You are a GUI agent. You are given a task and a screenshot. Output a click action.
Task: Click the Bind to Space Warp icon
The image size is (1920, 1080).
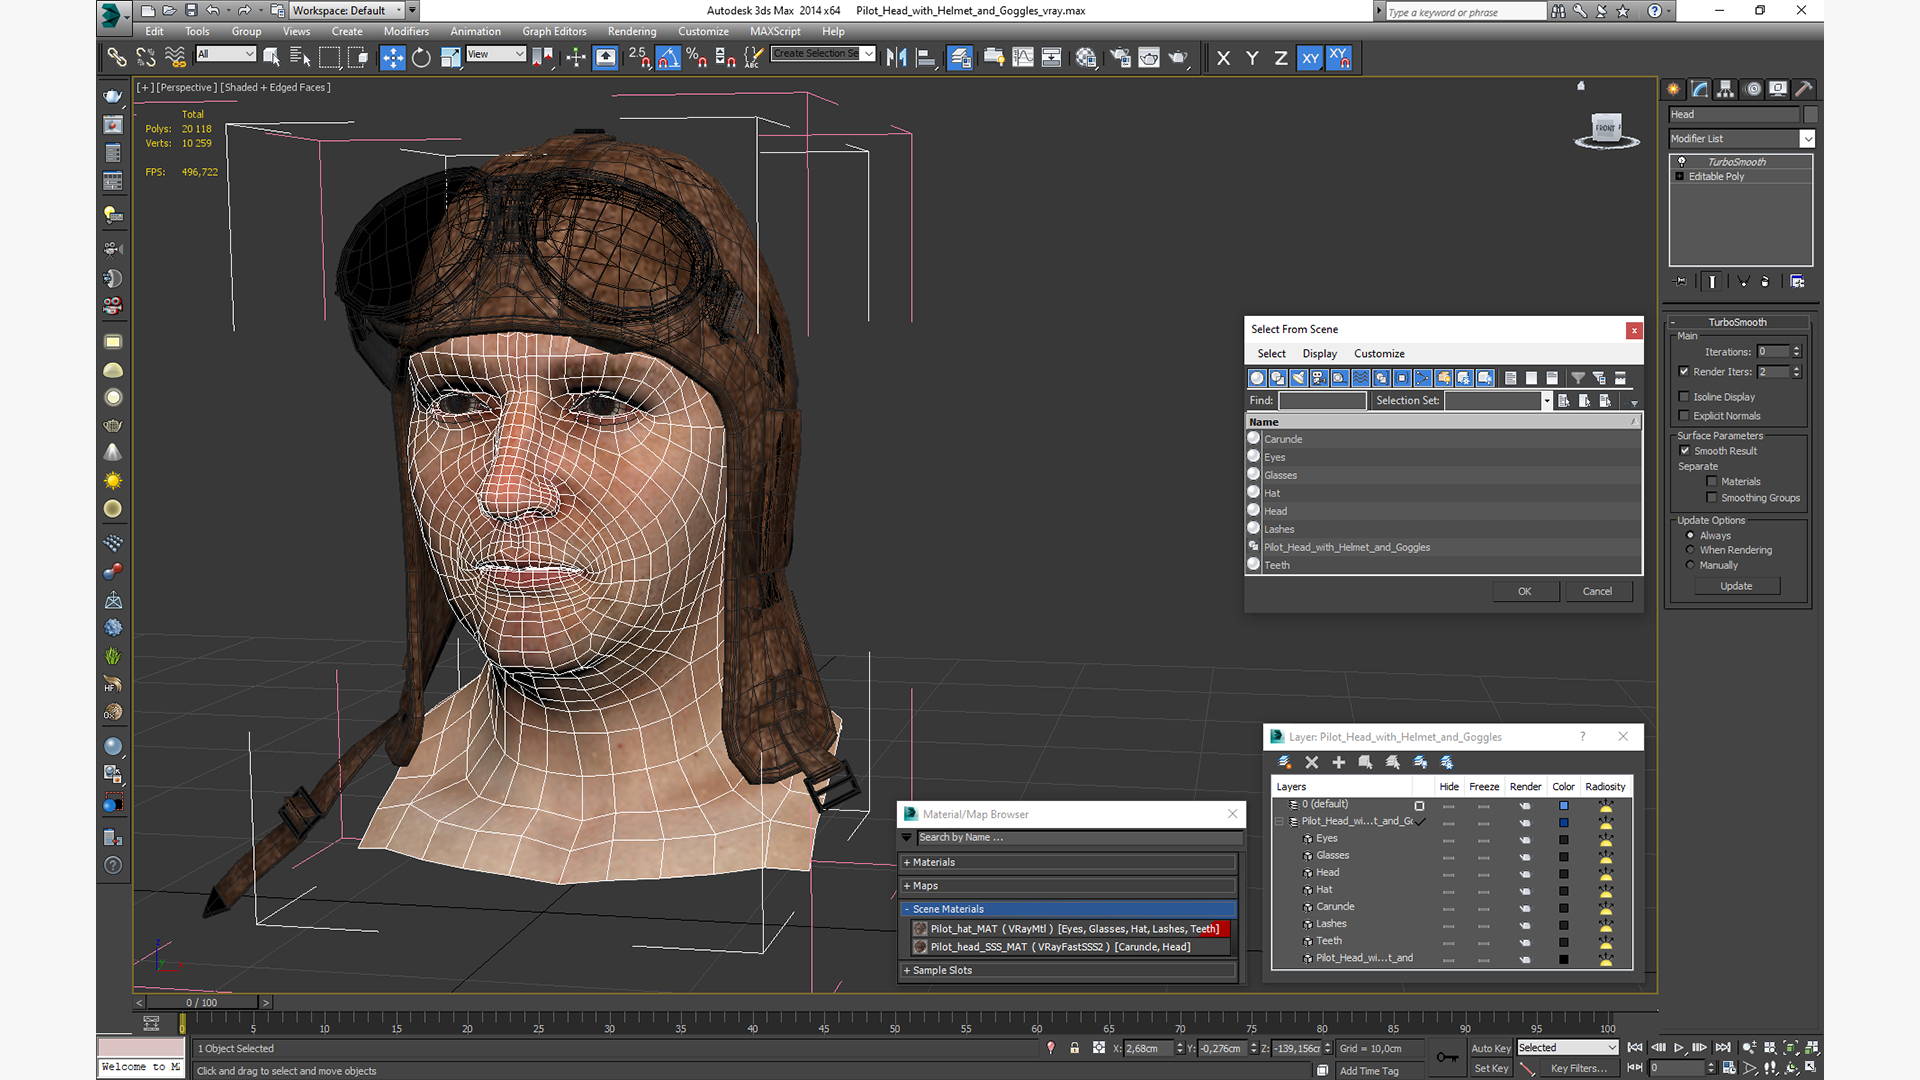pyautogui.click(x=175, y=58)
